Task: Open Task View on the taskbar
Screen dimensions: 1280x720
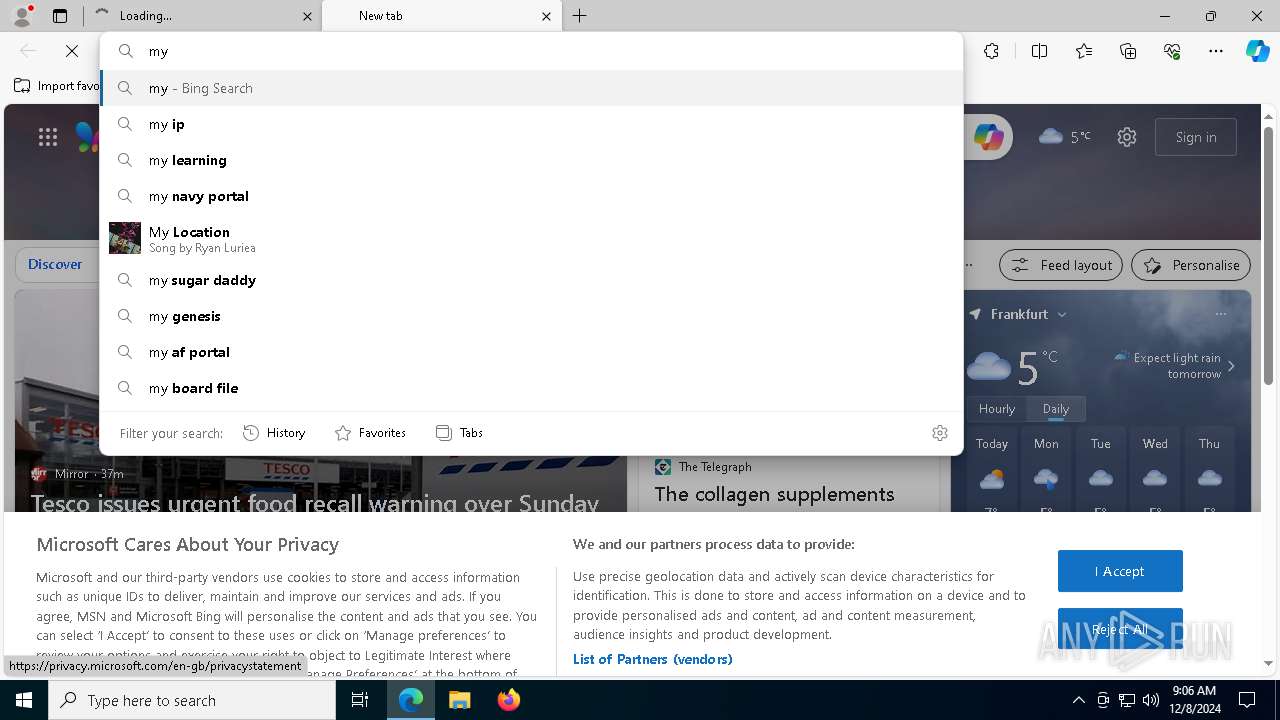Action: point(360,700)
